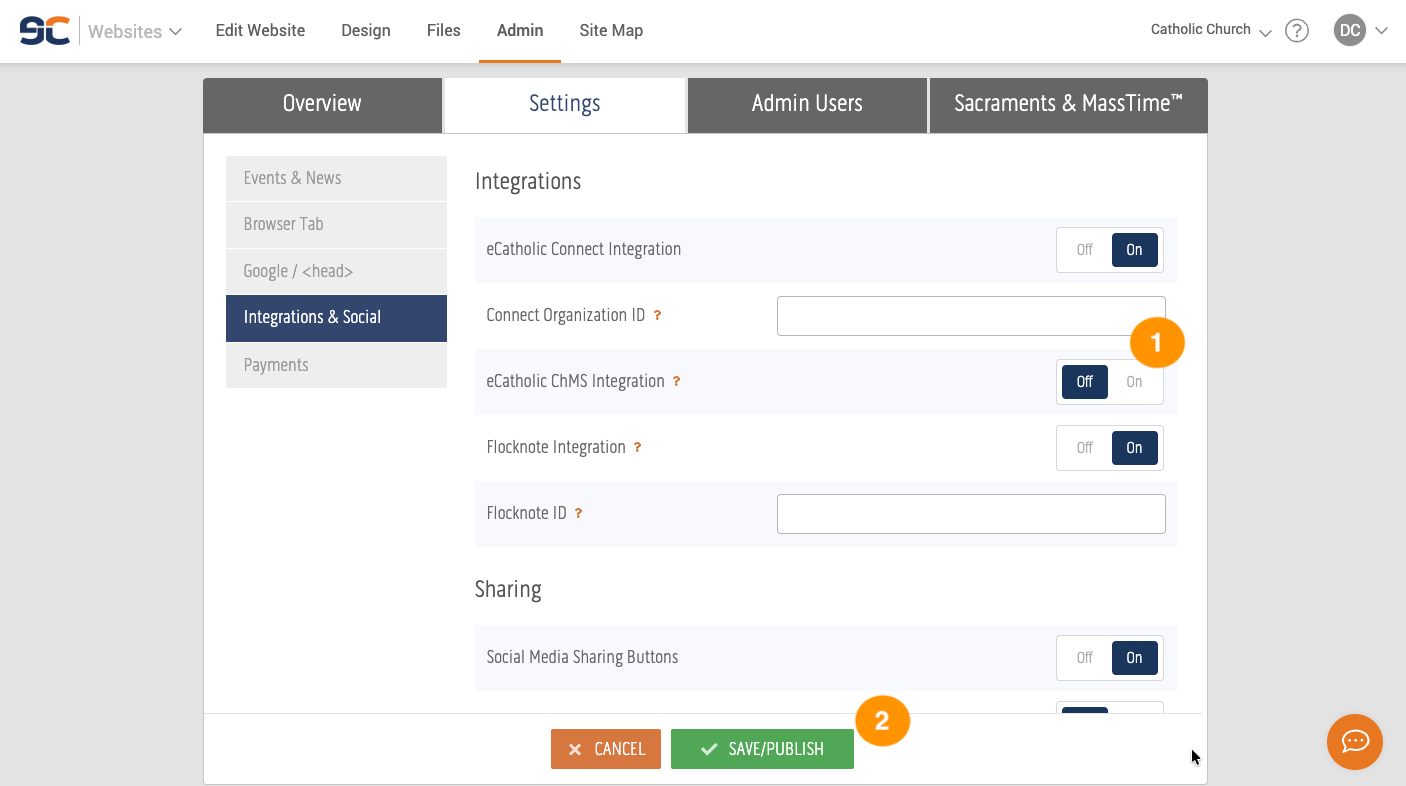Click the Save/Publish button
Viewport: 1406px width, 786px height.
[762, 749]
